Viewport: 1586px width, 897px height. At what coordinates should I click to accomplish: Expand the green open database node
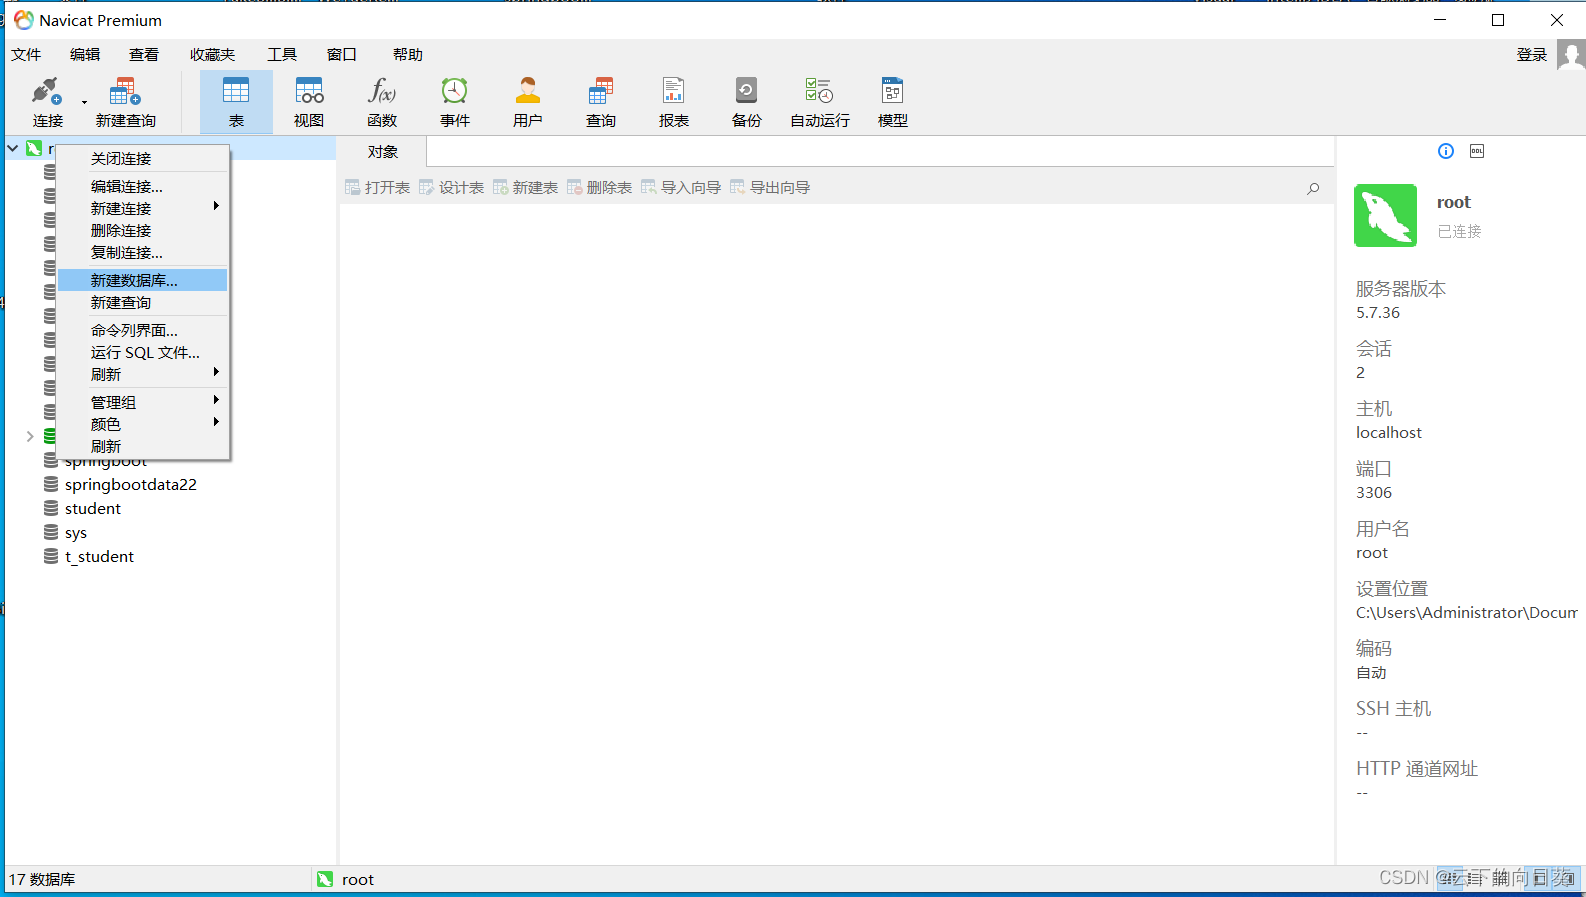tap(30, 436)
